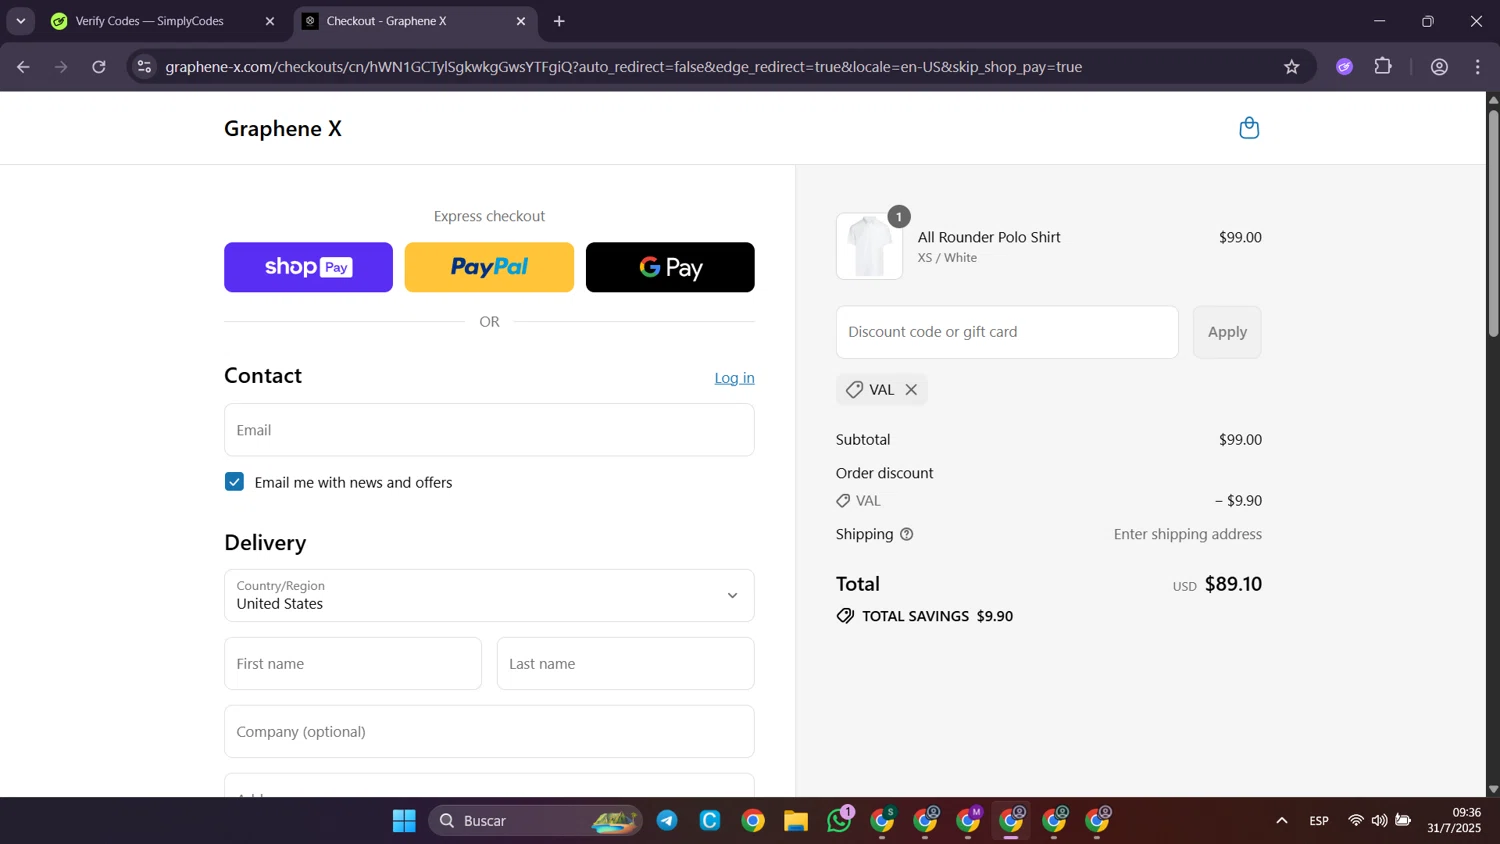Open the volume control
Viewport: 1500px width, 844px height.
(1379, 821)
